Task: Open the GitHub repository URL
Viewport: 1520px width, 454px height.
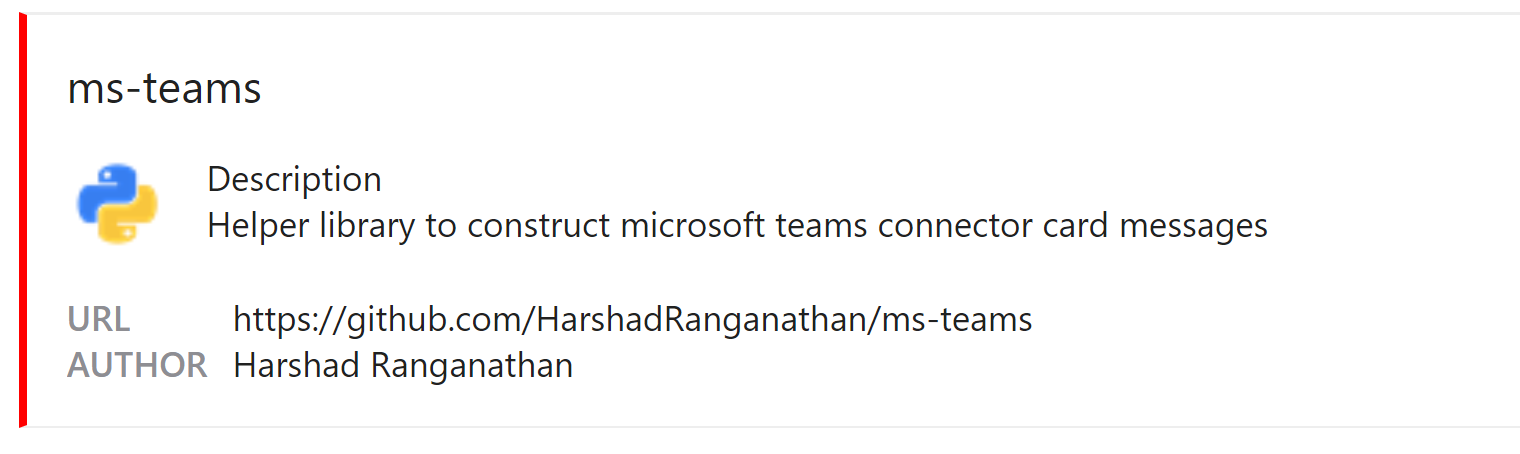Action: (632, 320)
